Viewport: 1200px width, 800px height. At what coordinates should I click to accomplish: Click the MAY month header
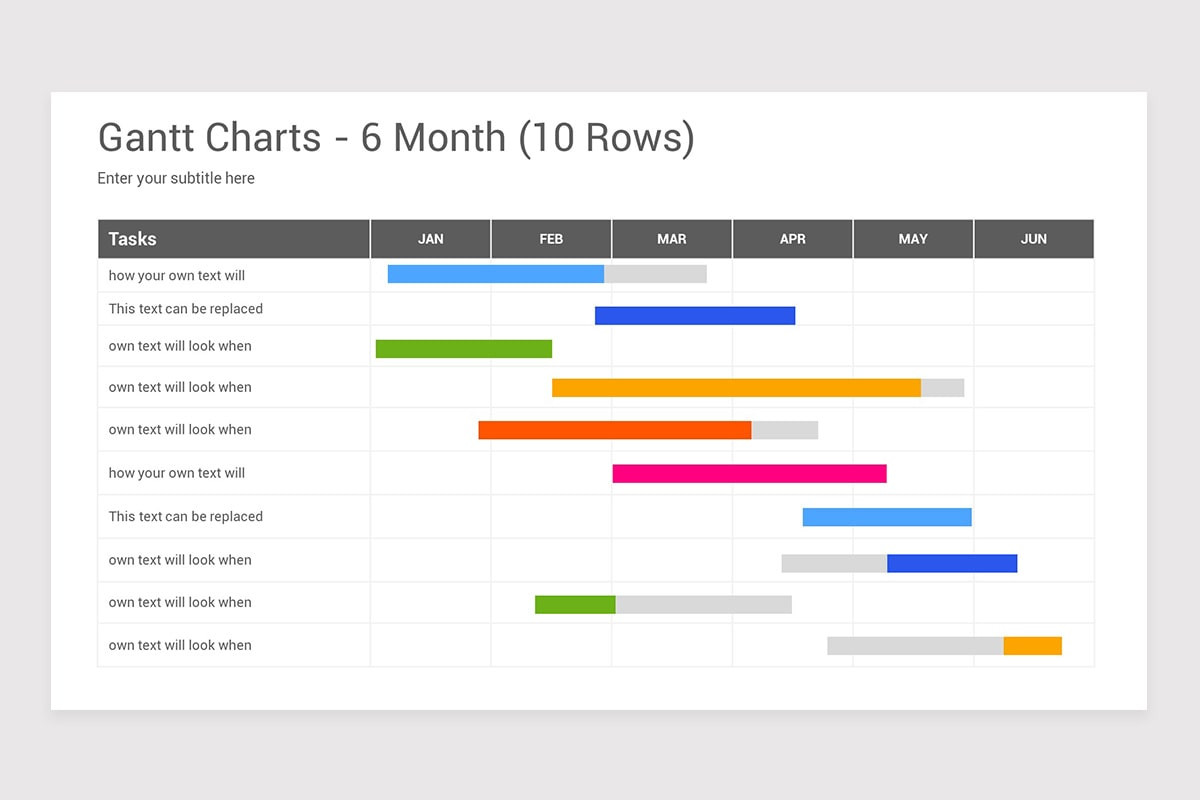click(x=913, y=239)
